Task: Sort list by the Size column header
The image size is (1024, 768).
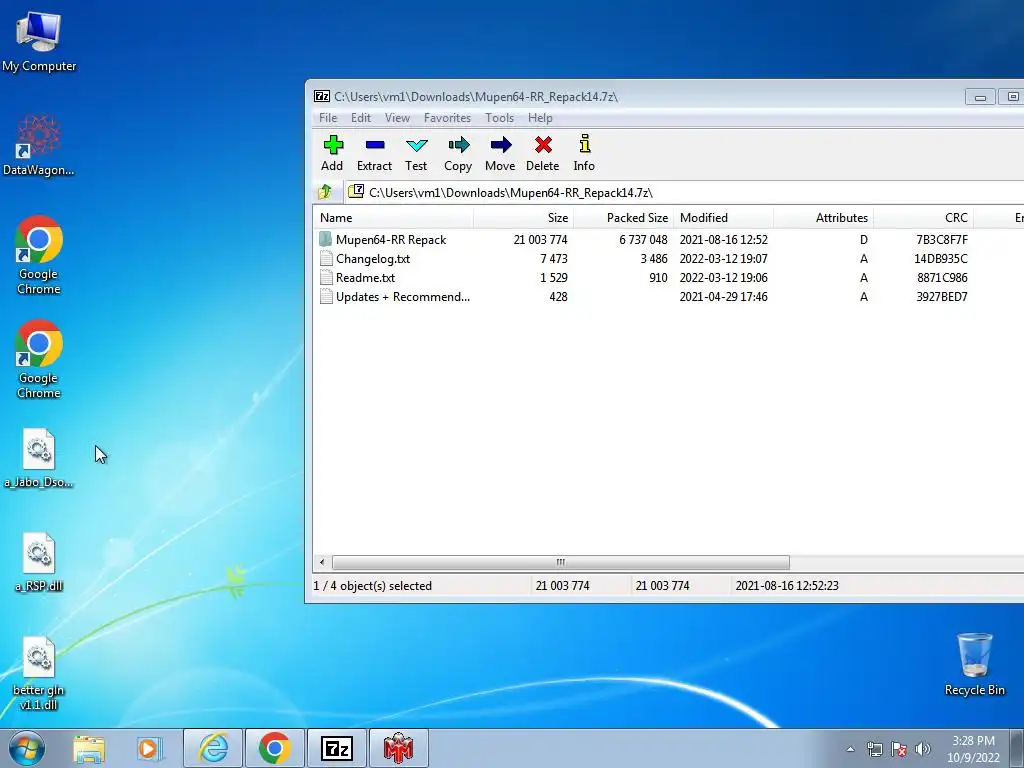Action: pyautogui.click(x=523, y=217)
